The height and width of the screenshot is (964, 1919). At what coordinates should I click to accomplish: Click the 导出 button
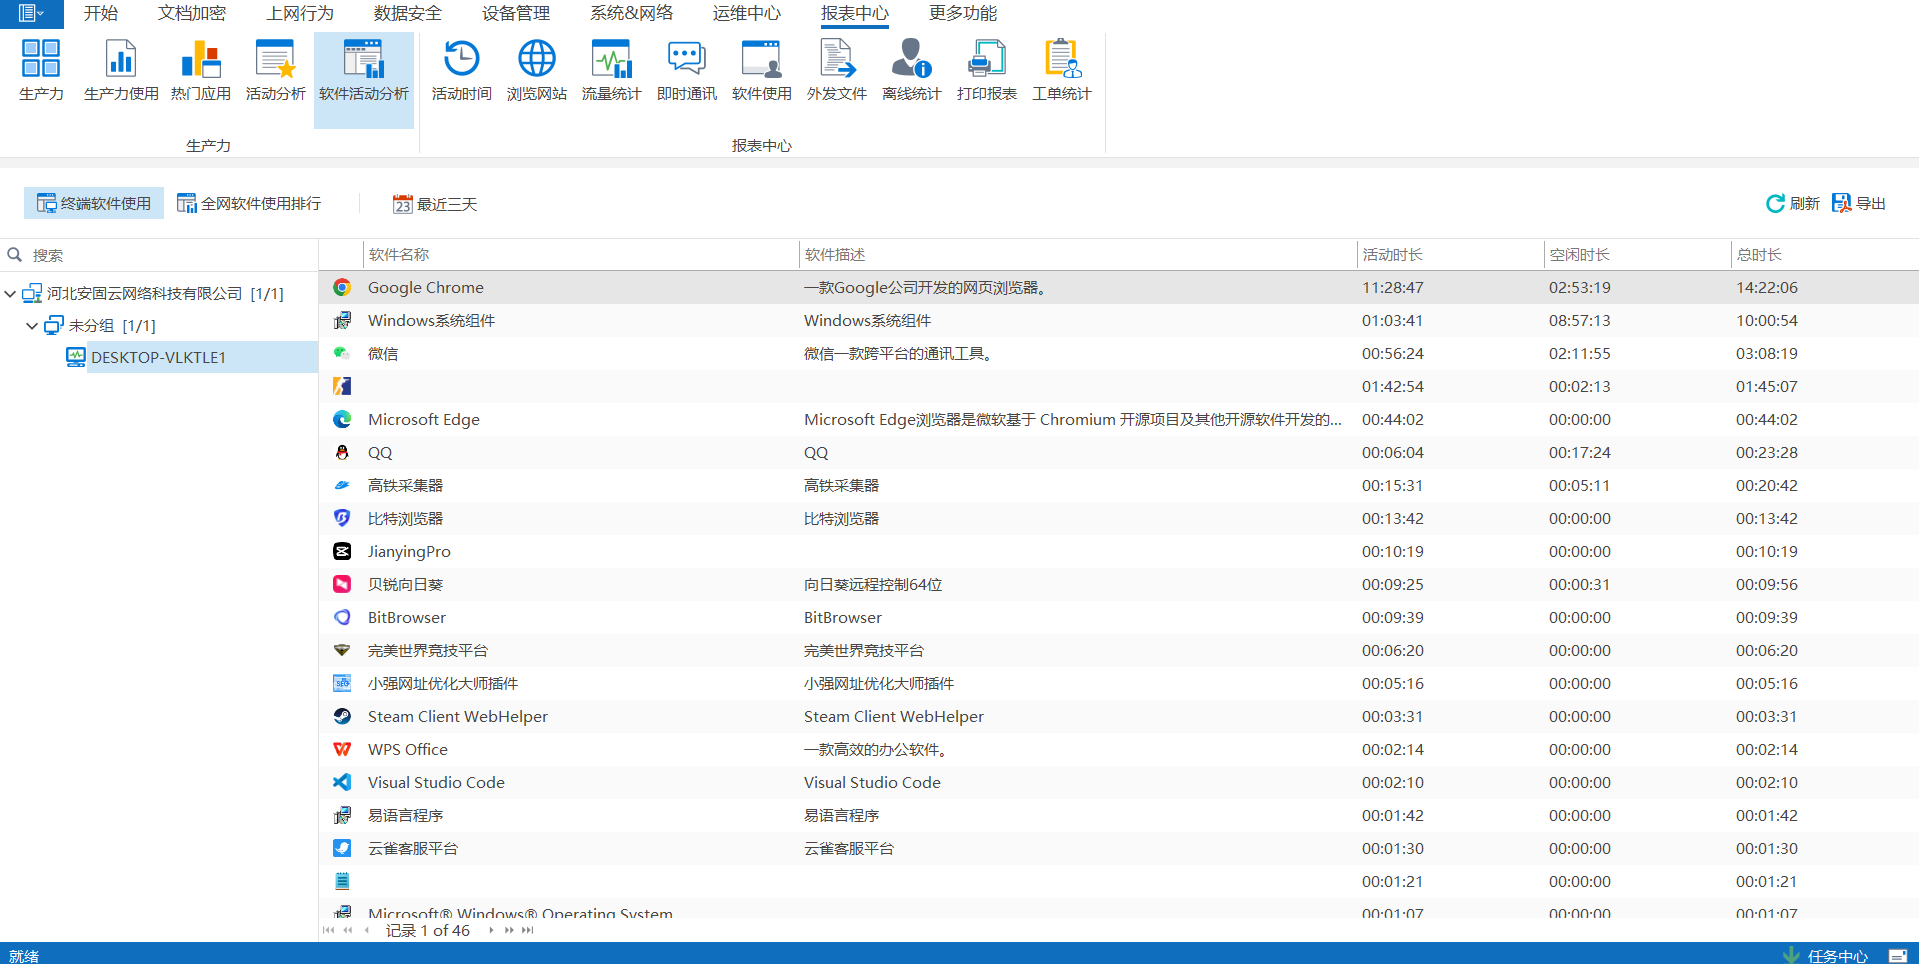point(1858,203)
